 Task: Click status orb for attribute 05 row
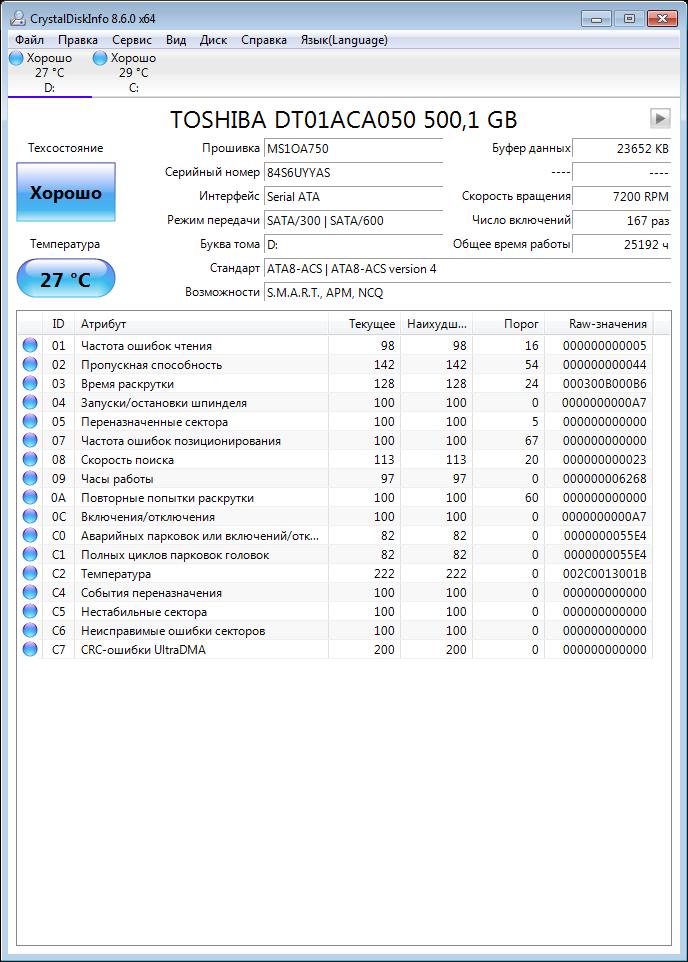pyautogui.click(x=30, y=421)
